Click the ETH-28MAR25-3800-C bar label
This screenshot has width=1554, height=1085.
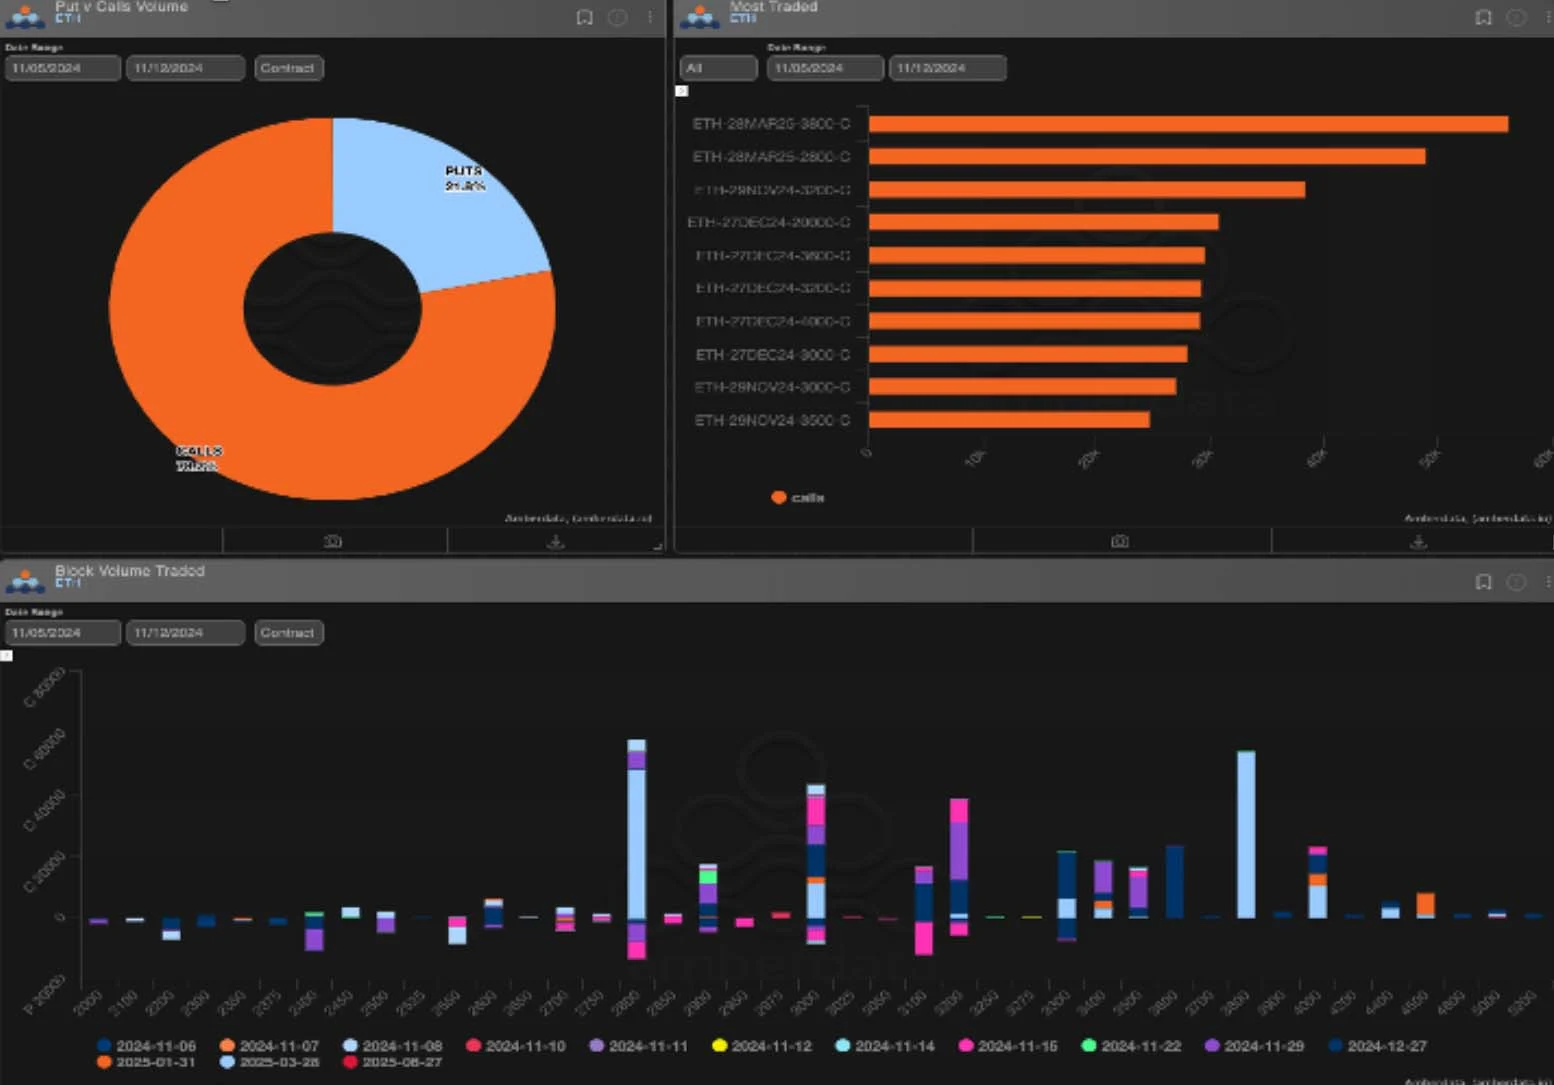tap(771, 124)
